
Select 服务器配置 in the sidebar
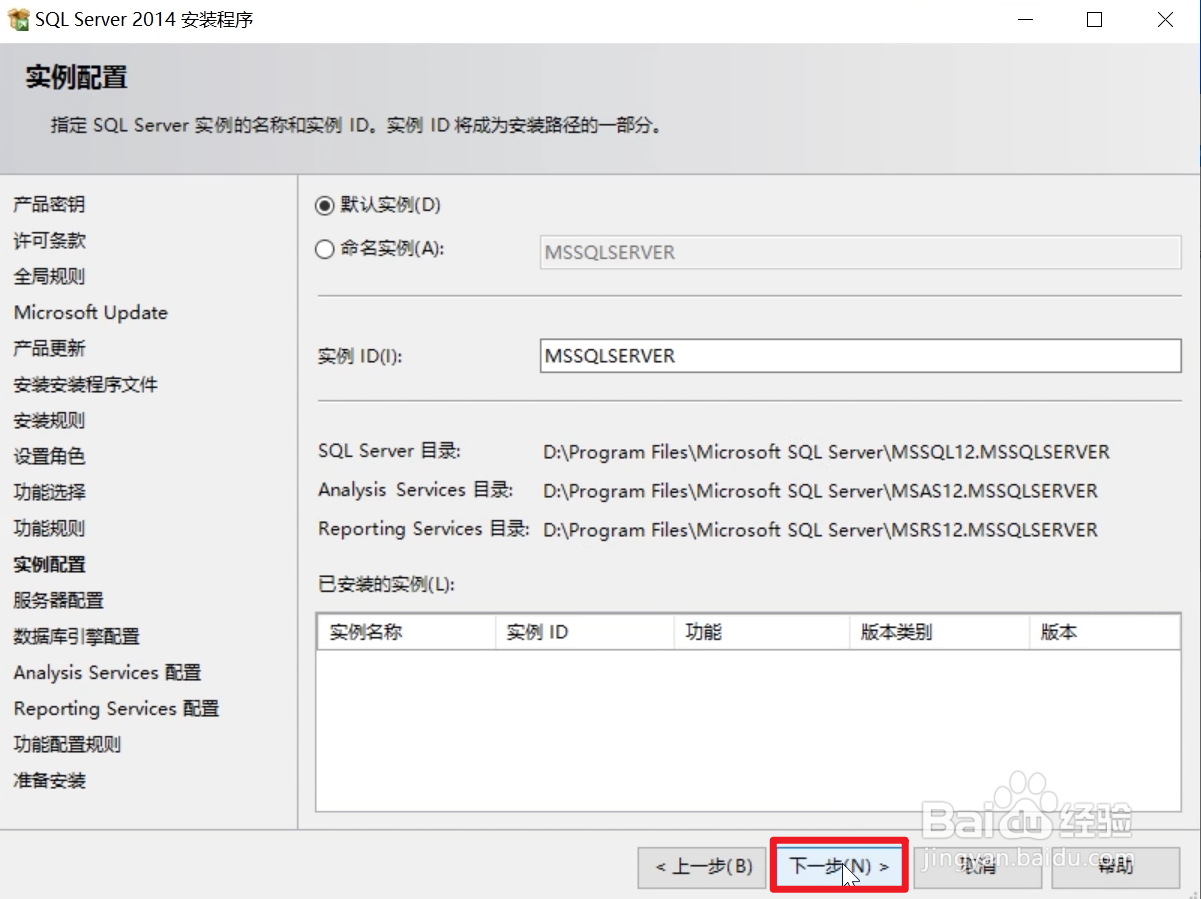48,600
